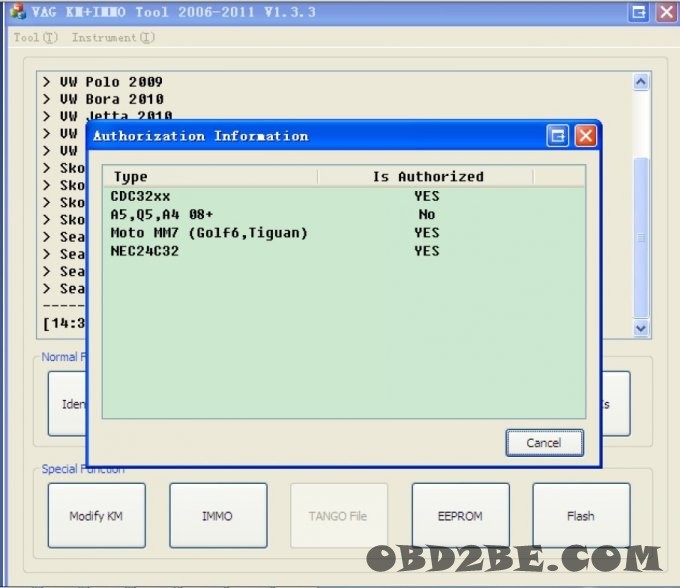Image resolution: width=680 pixels, height=588 pixels.
Task: Click the log list vertical scrollbar thumb
Action: pos(641,238)
